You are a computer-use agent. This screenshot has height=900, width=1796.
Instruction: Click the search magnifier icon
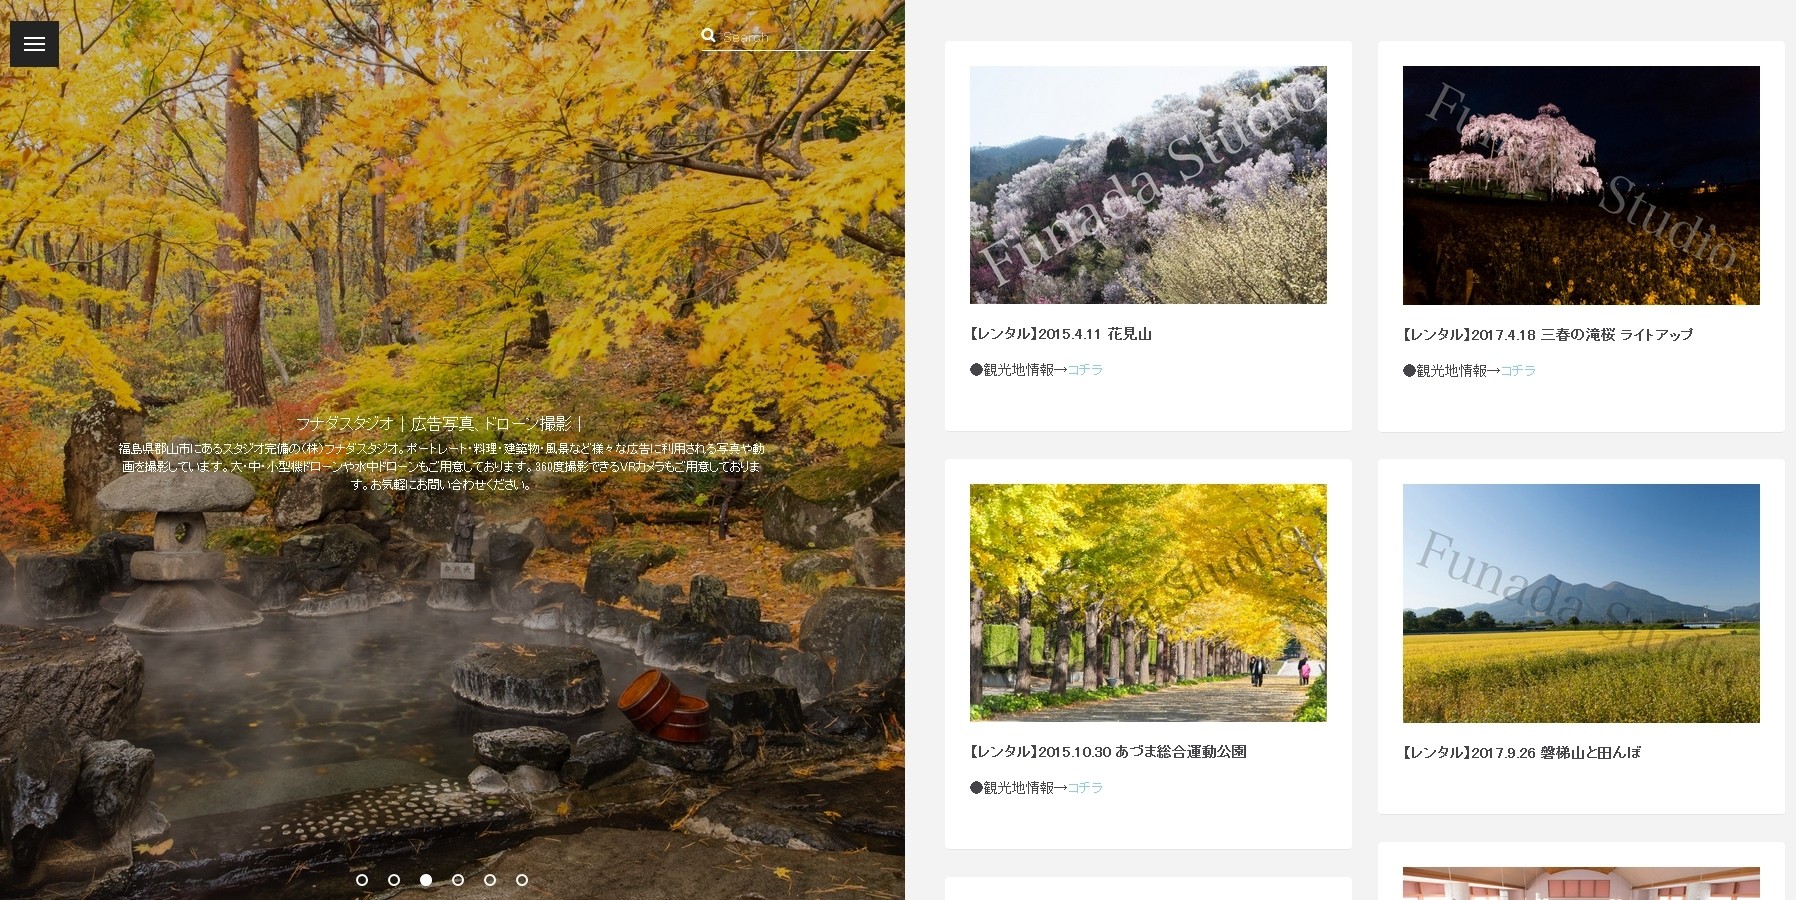(709, 36)
